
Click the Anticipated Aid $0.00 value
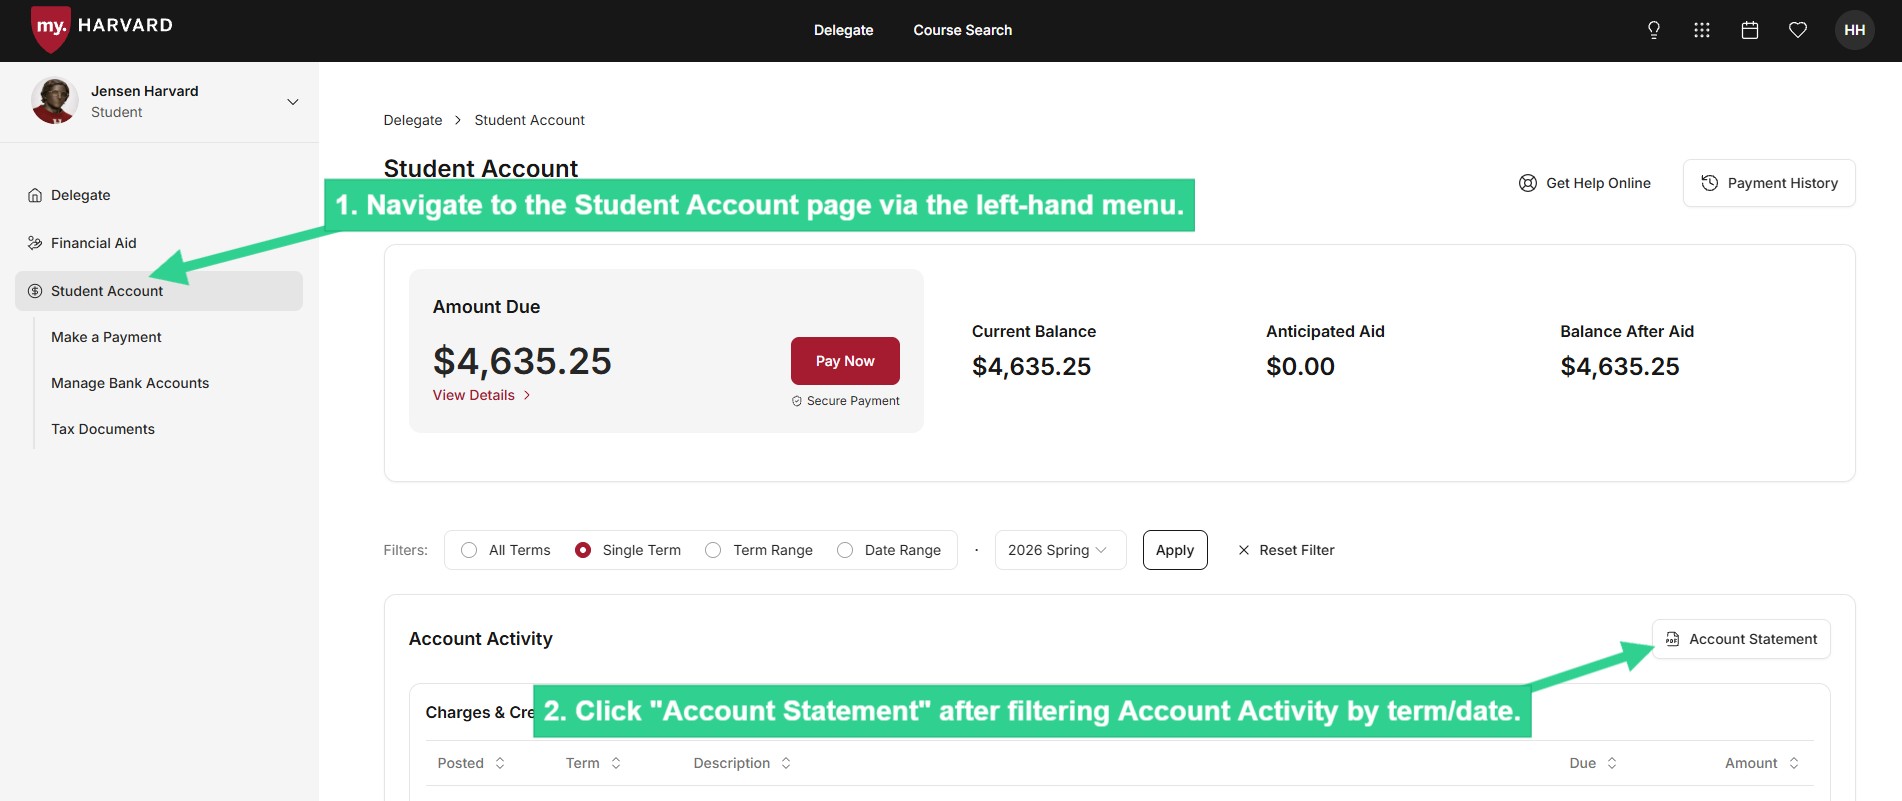pos(1300,367)
